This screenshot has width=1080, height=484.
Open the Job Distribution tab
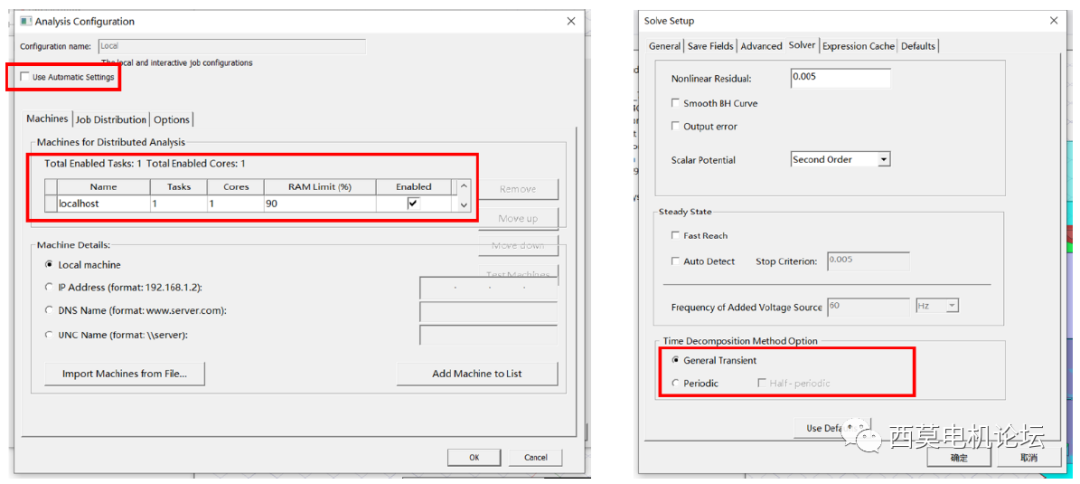coord(111,120)
